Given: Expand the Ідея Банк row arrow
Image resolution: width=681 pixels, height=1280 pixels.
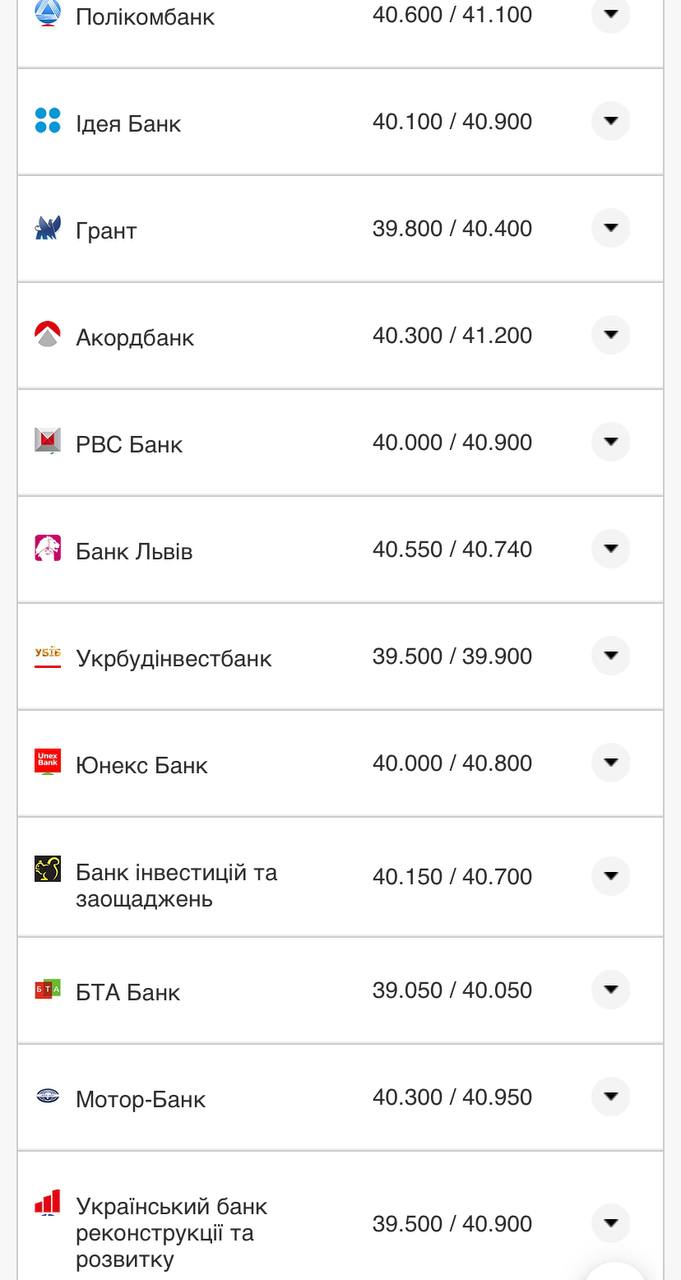Looking at the screenshot, I should tap(610, 122).
